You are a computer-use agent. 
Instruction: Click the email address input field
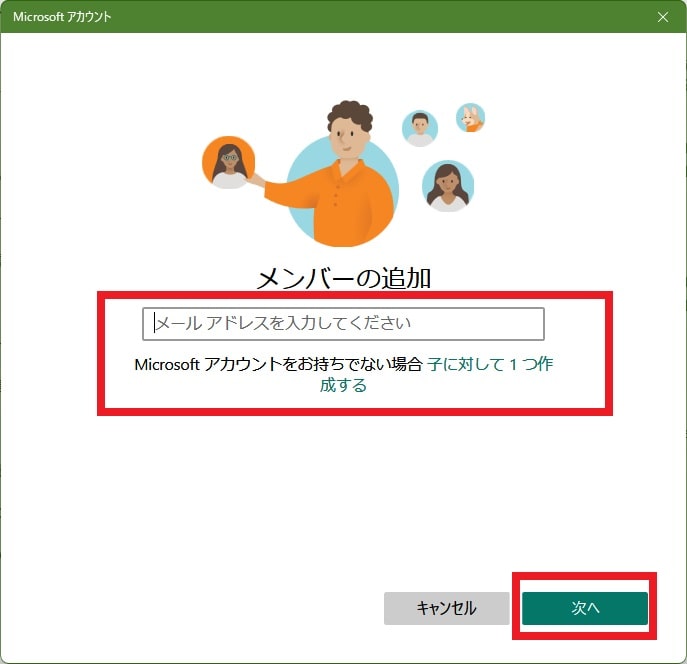(343, 324)
